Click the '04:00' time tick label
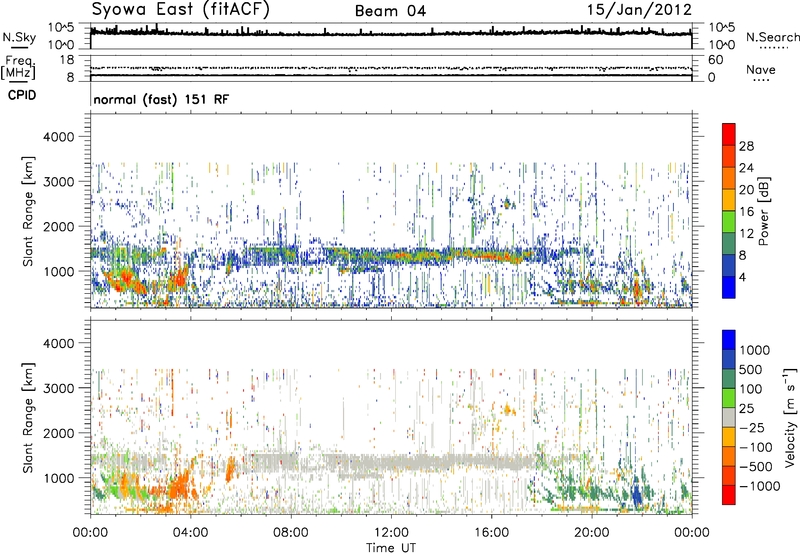Image resolution: width=800 pixels, height=554 pixels. (x=190, y=533)
